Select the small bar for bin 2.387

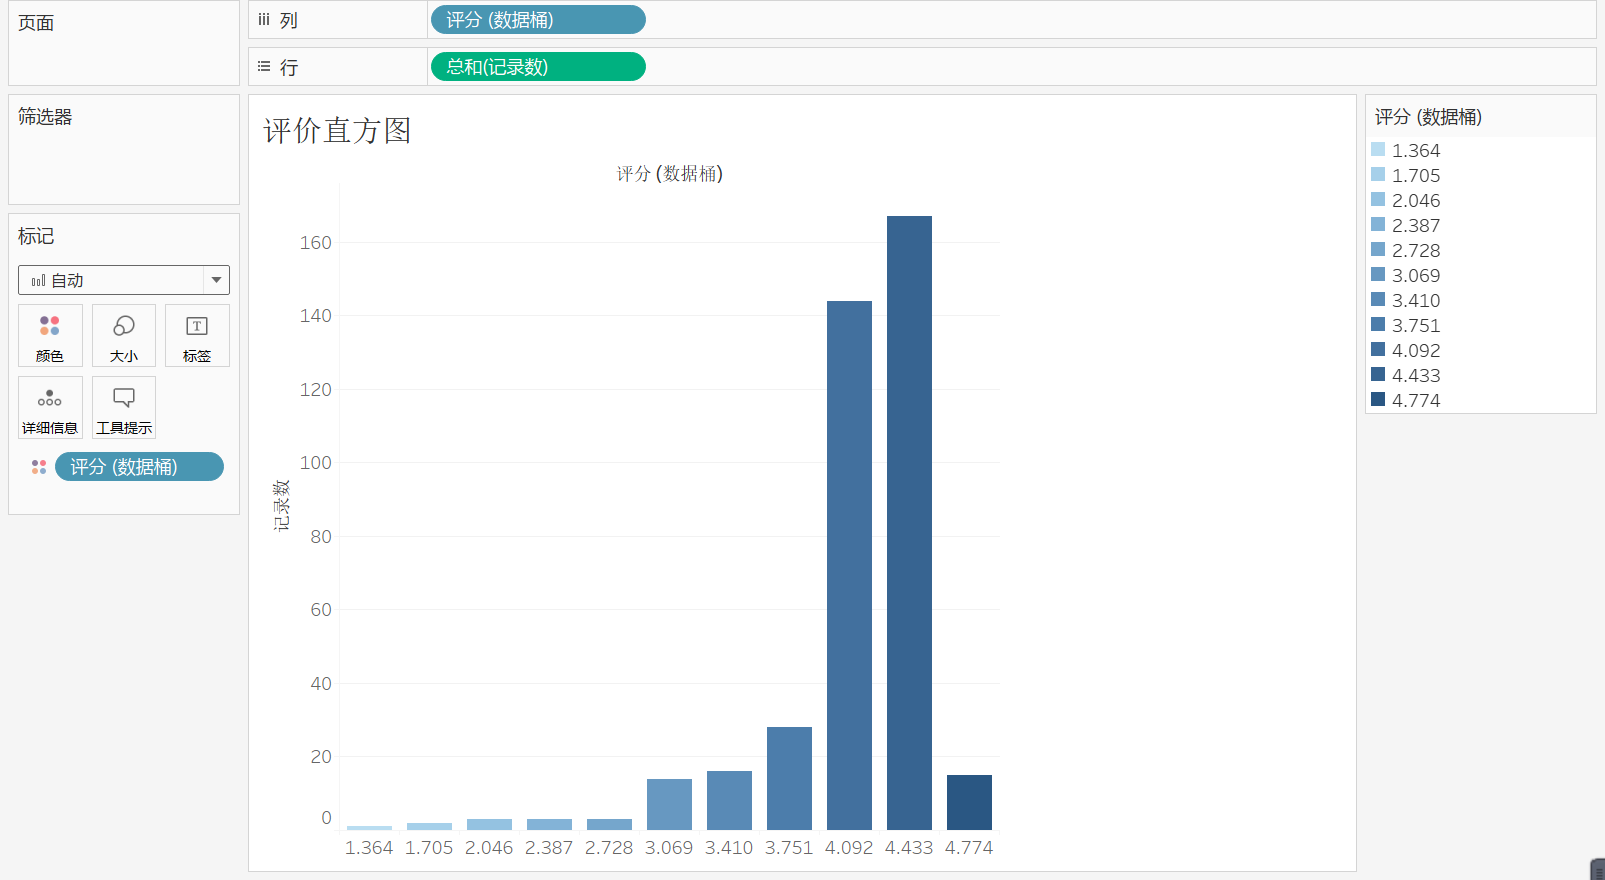click(549, 824)
